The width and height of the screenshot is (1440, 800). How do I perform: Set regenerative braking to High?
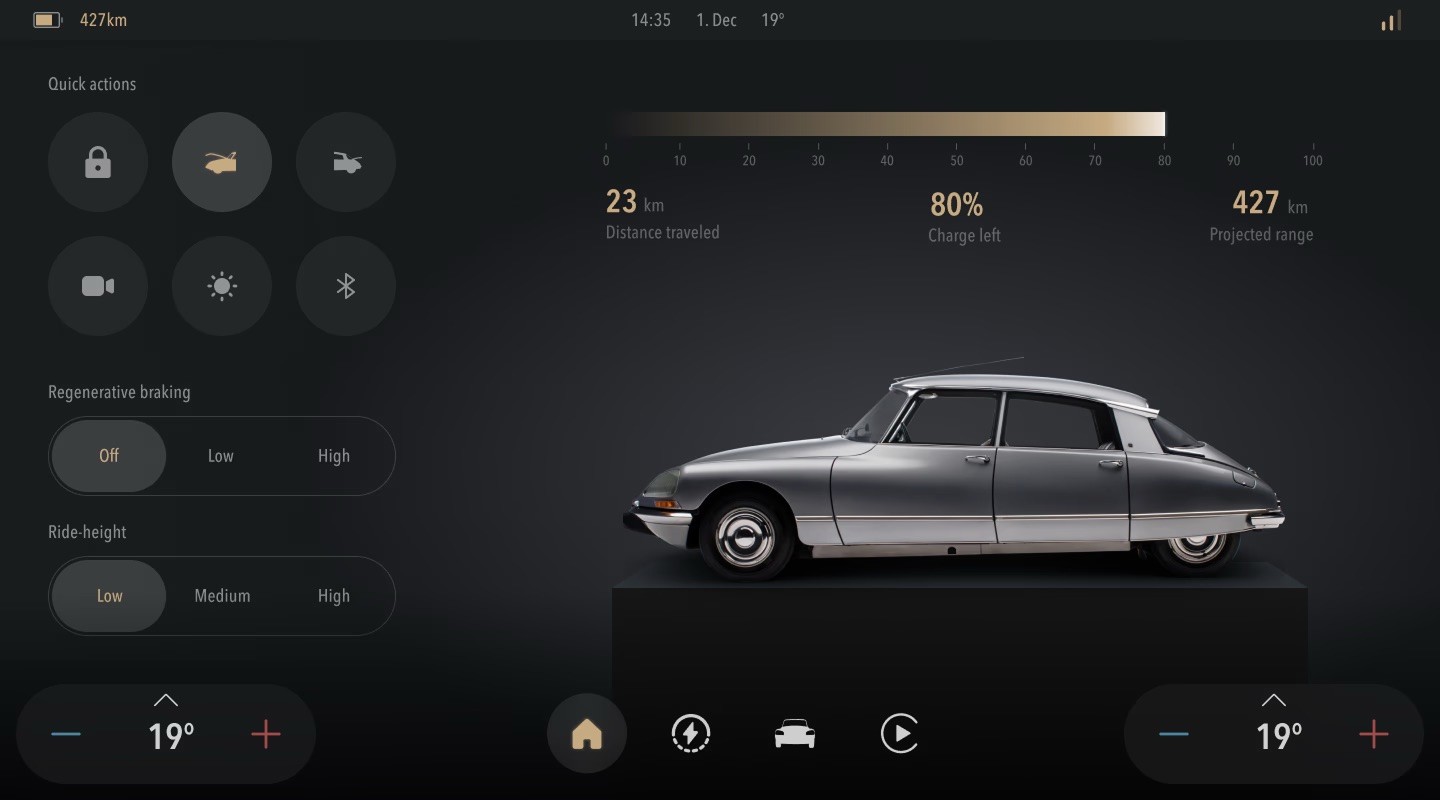click(x=334, y=456)
